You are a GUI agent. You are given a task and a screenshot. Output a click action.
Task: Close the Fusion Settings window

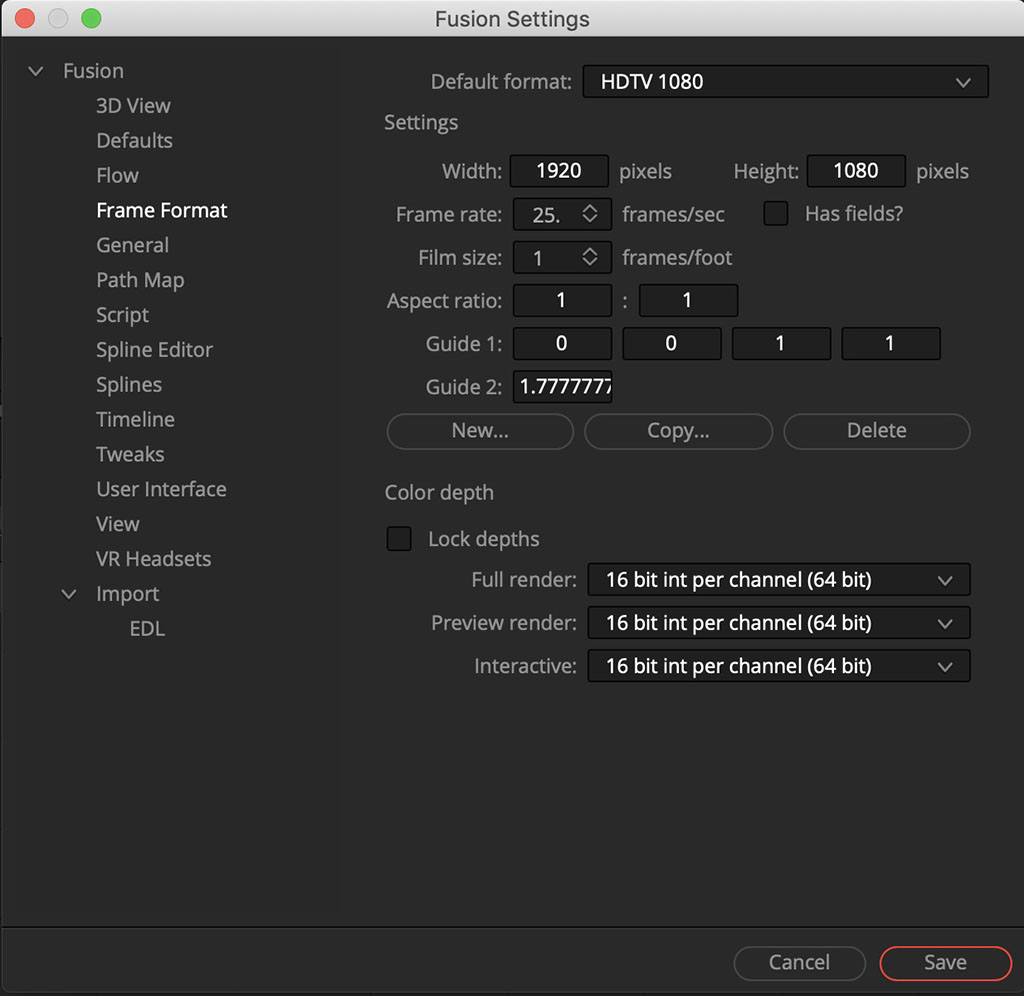point(25,18)
